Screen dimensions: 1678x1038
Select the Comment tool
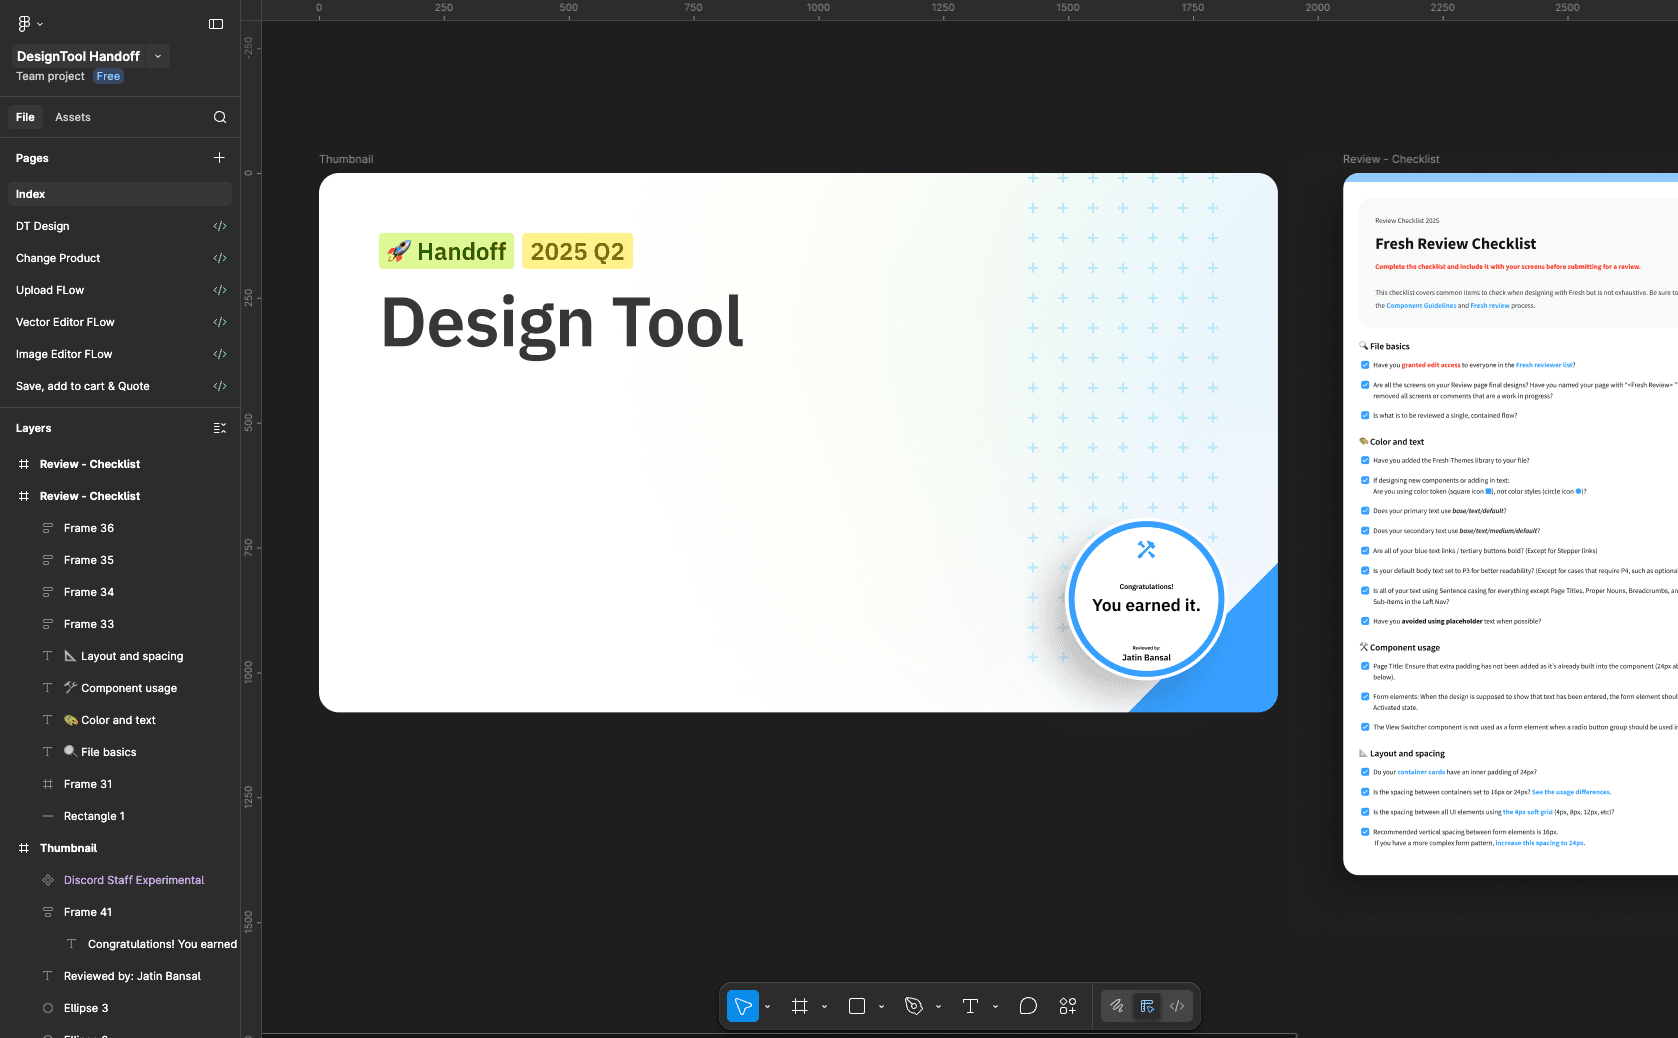click(1028, 1006)
